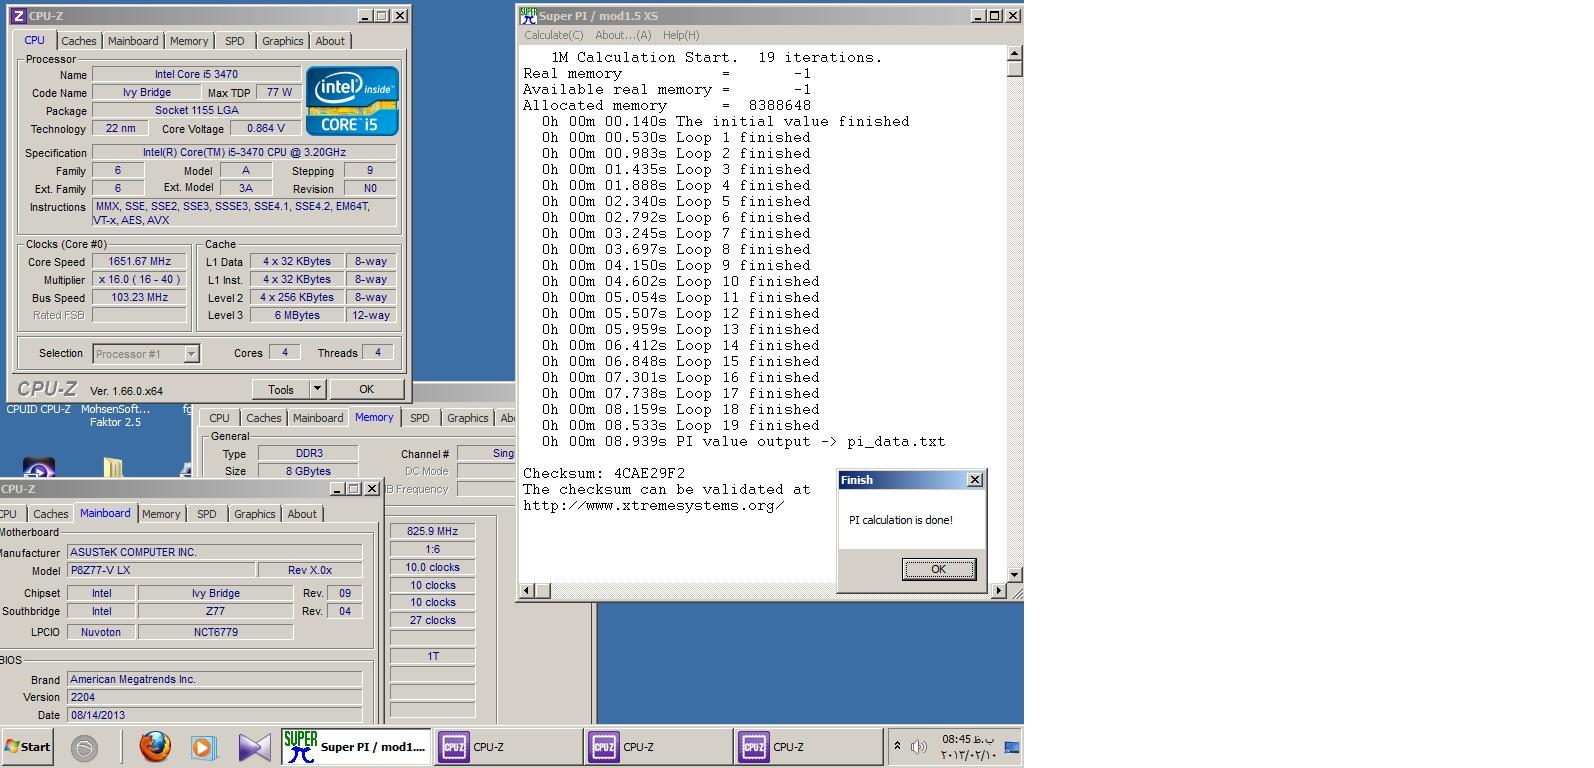Close the Finish dialog with its X
The width and height of the screenshot is (1594, 768).
pyautogui.click(x=975, y=480)
